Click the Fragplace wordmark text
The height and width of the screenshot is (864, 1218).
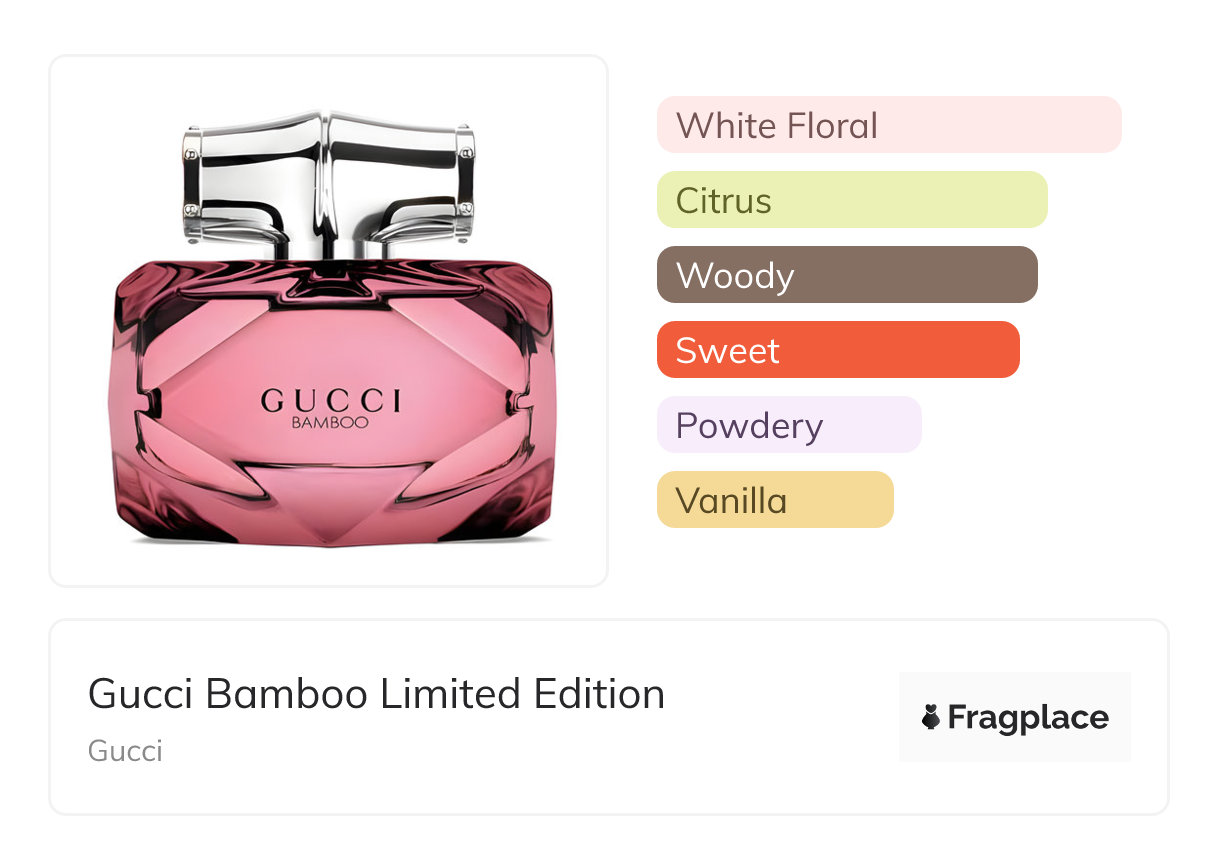coord(1028,717)
